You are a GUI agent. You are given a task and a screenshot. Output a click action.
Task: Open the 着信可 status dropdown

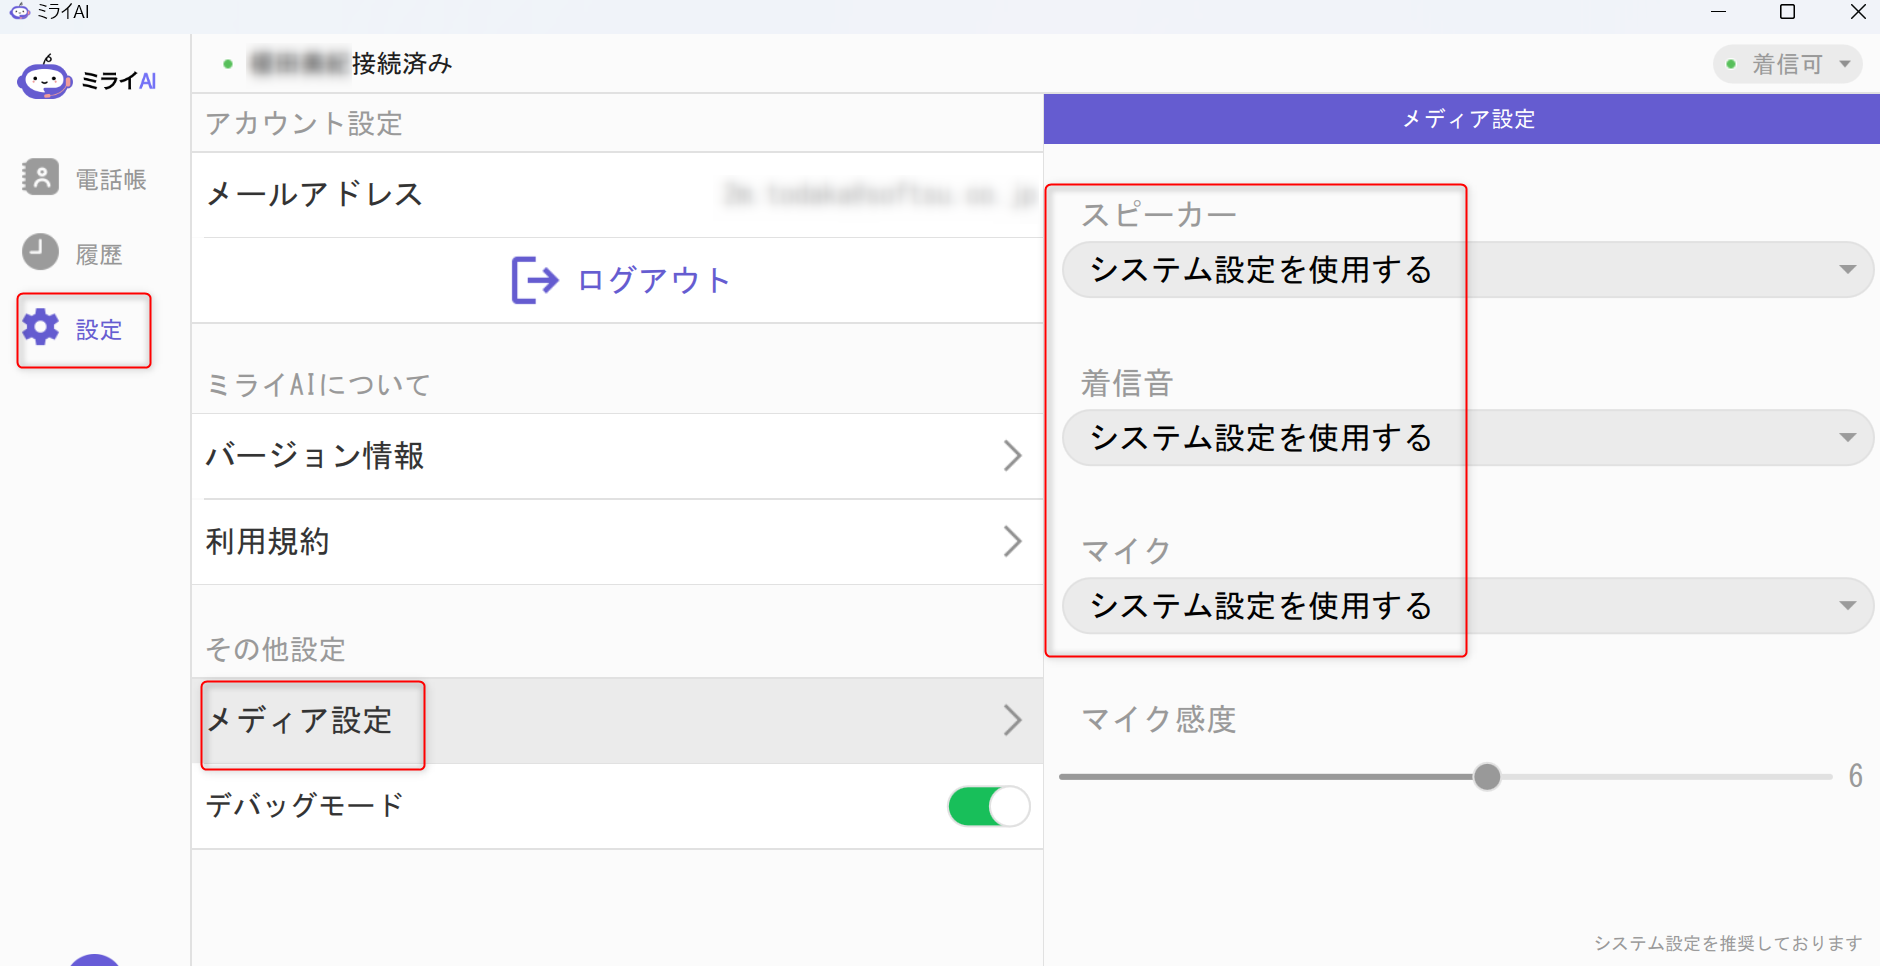[1787, 64]
